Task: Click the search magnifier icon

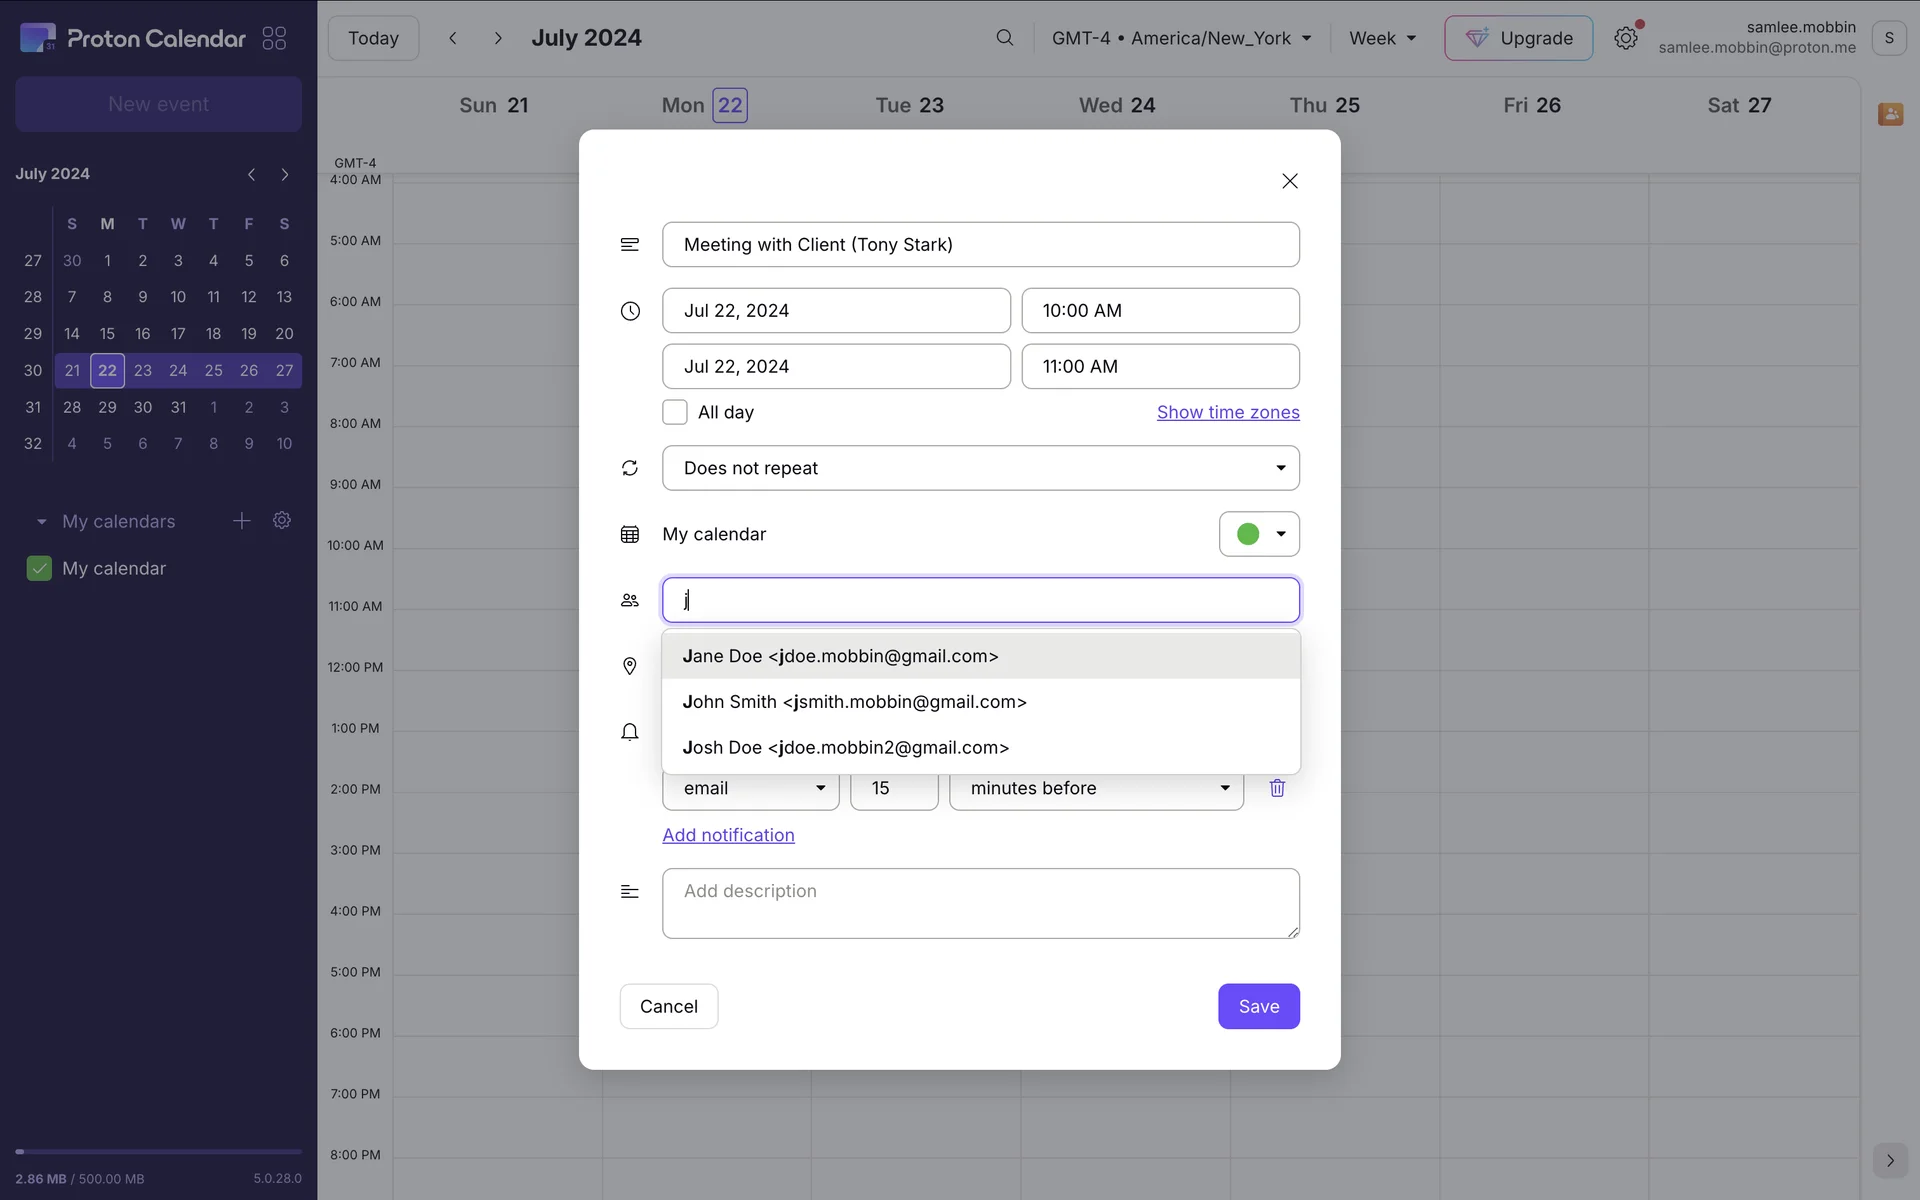Action: click(1004, 38)
